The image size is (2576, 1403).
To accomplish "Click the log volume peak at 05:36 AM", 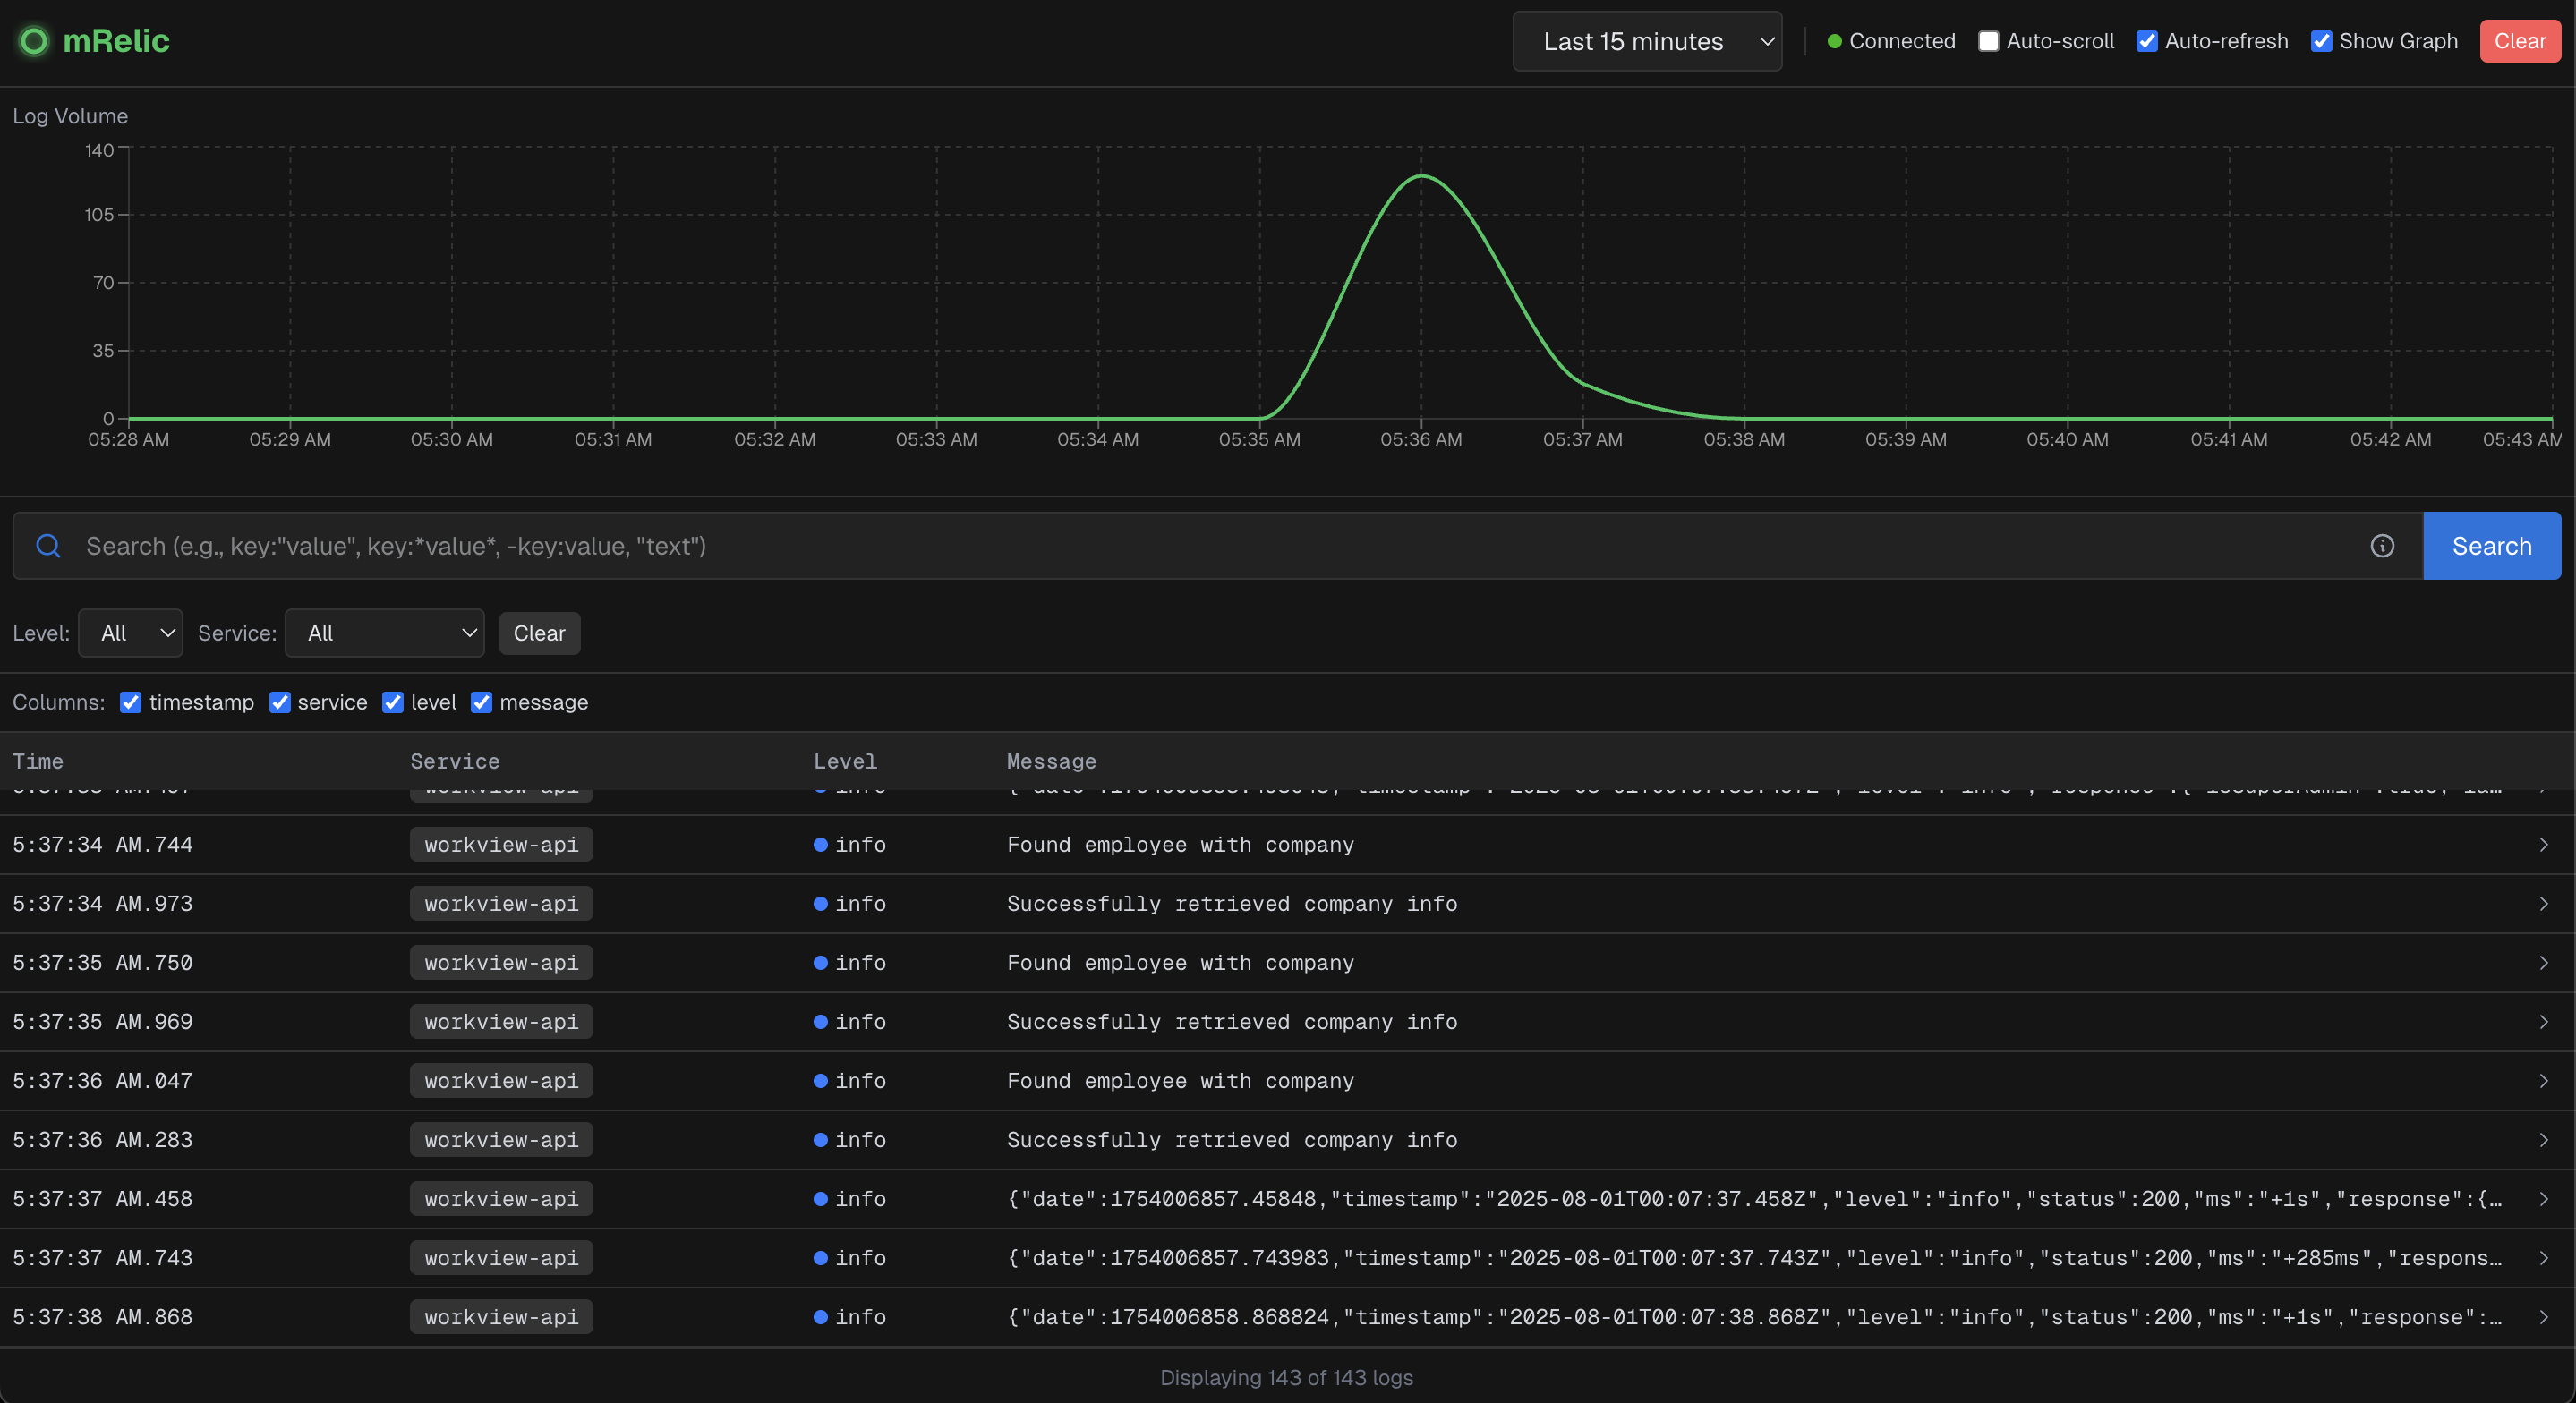I will (x=1421, y=176).
